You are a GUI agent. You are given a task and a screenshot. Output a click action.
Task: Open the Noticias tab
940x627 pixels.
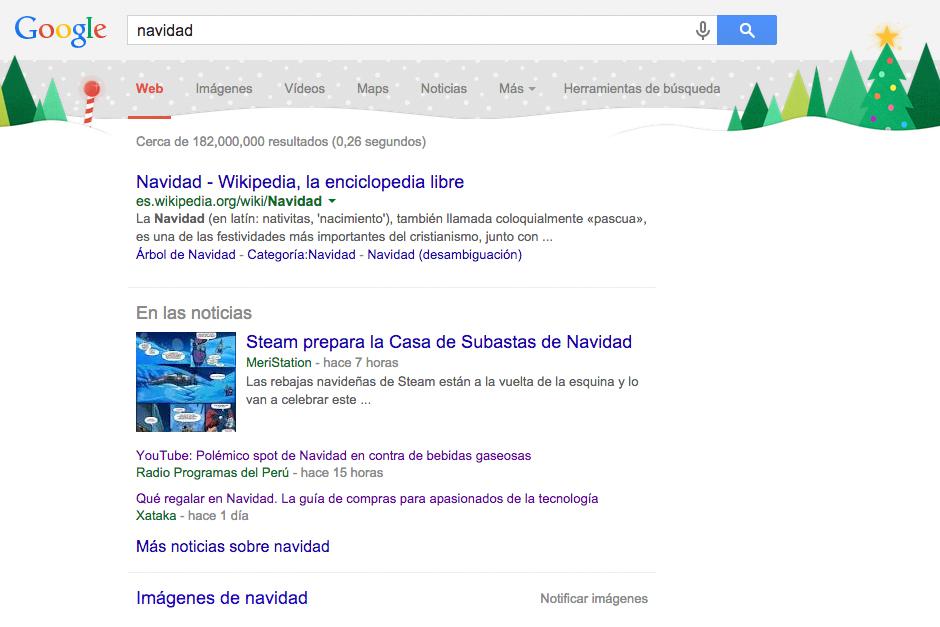444,89
